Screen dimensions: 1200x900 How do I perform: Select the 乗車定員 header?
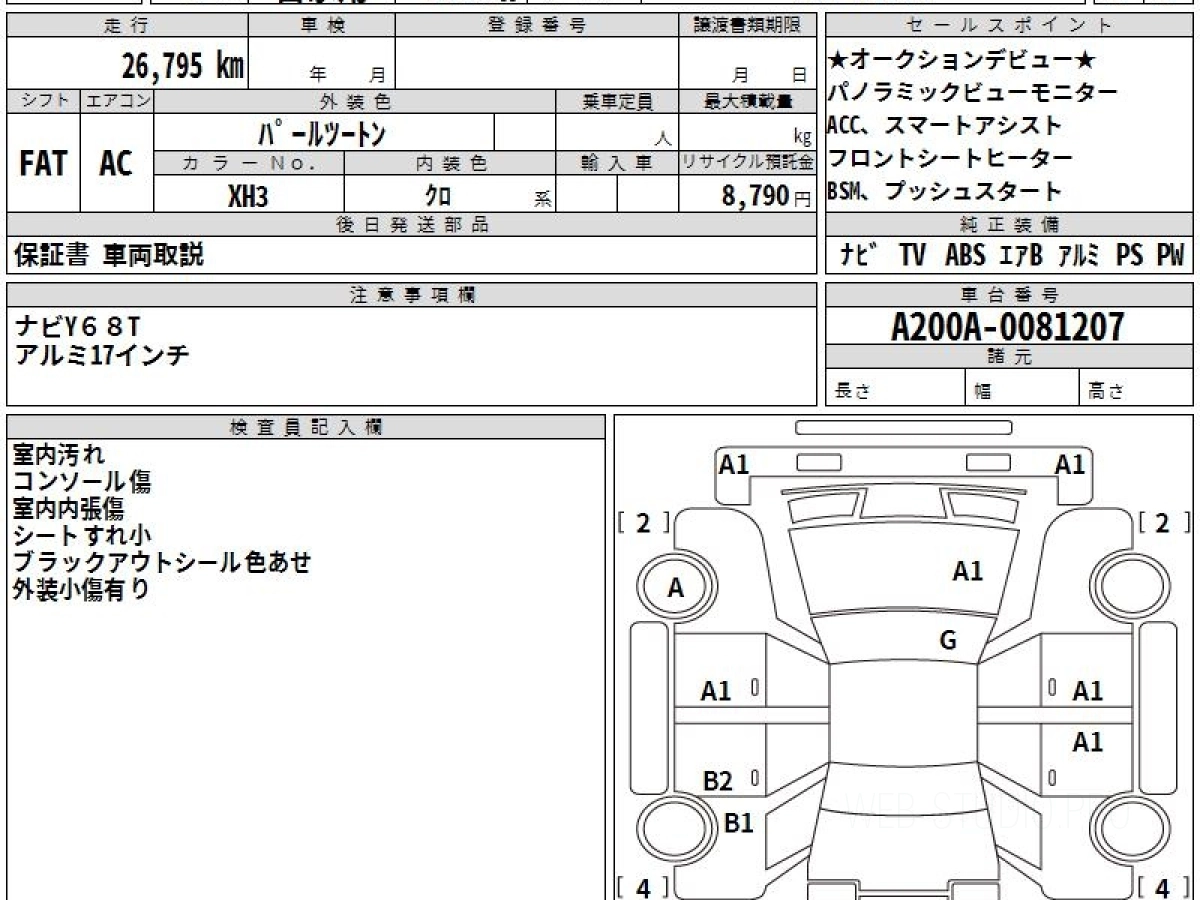[x=617, y=101]
